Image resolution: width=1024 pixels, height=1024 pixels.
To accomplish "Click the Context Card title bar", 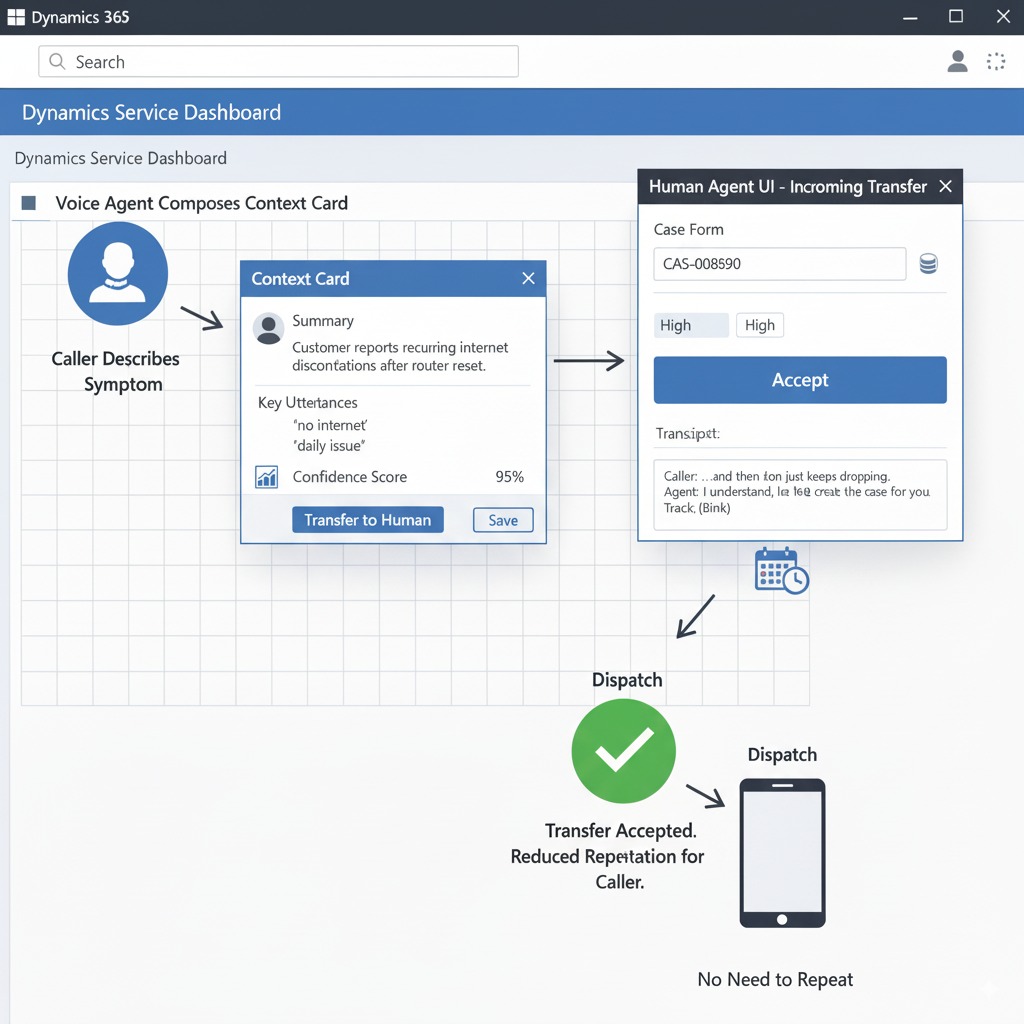I will tap(393, 279).
